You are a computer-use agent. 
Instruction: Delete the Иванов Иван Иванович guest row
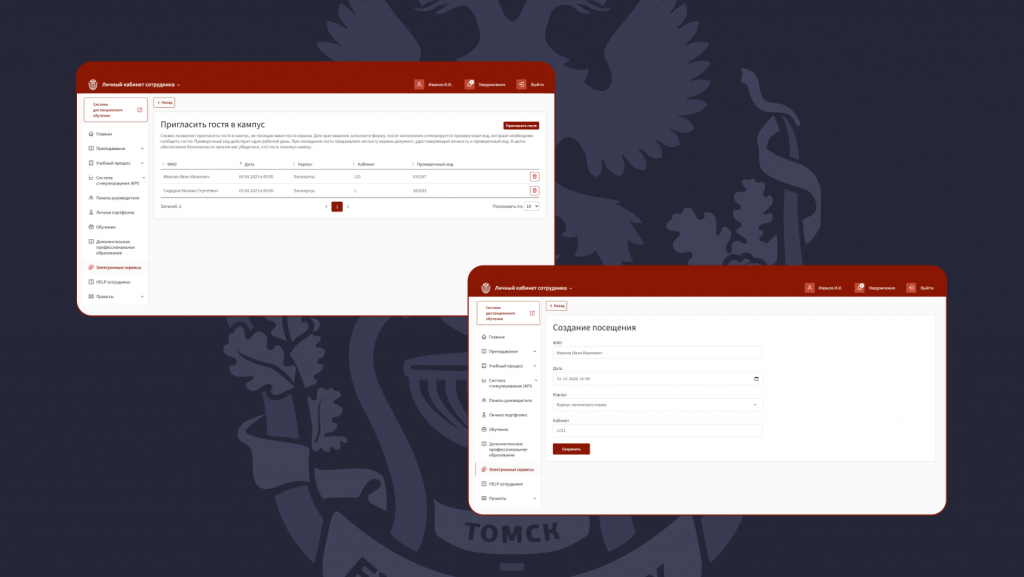coord(534,176)
